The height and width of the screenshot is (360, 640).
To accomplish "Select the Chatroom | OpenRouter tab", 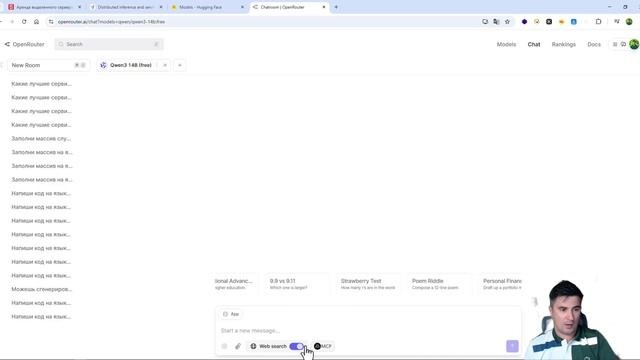I will (289, 7).
